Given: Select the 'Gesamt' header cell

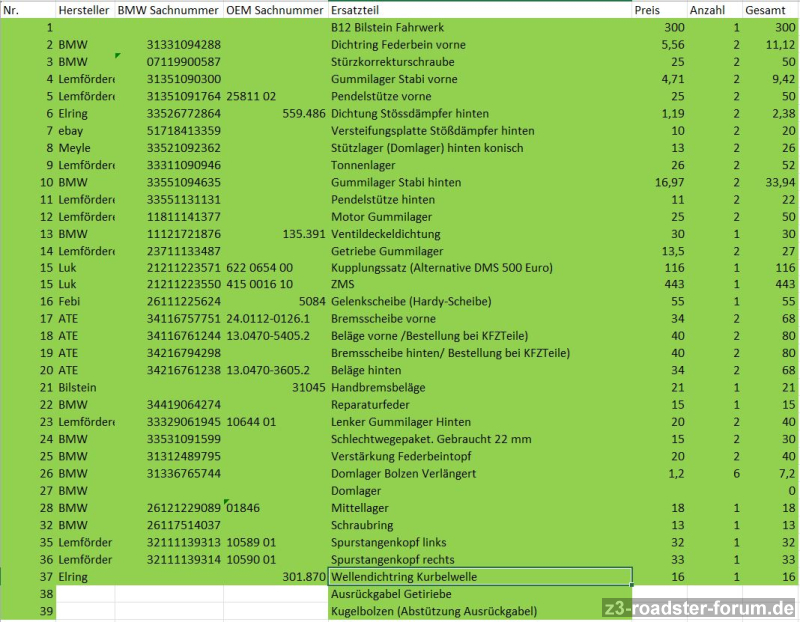Looking at the screenshot, I should (x=770, y=10).
